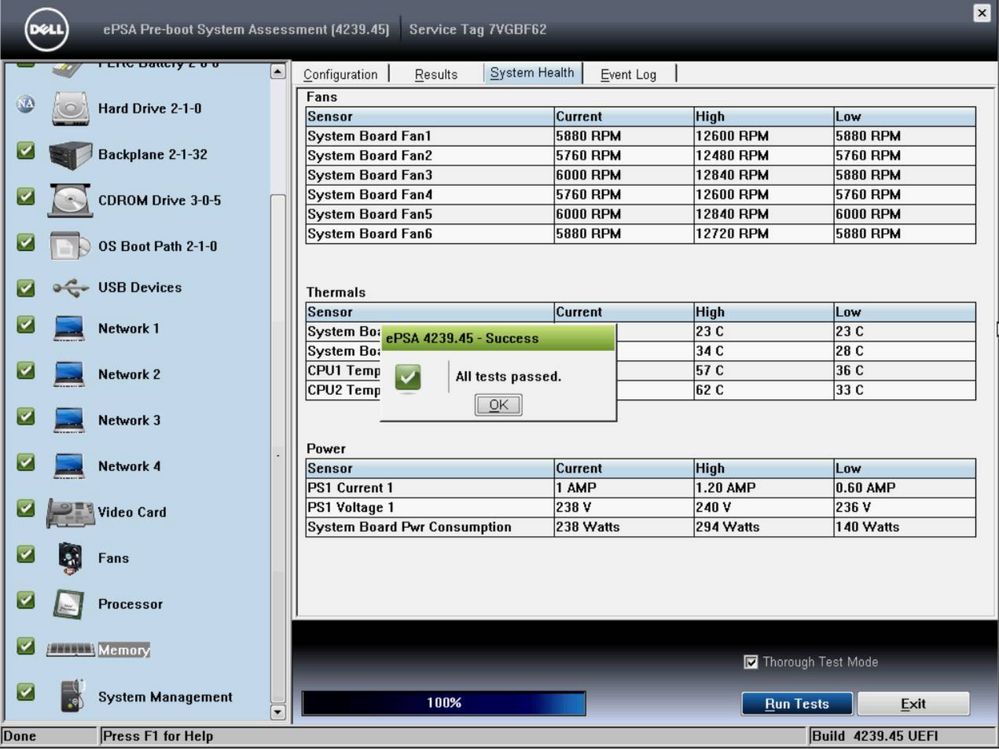Screen dimensions: 999x749
Task: Click the device list scroll-up arrow
Action: pos(278,71)
